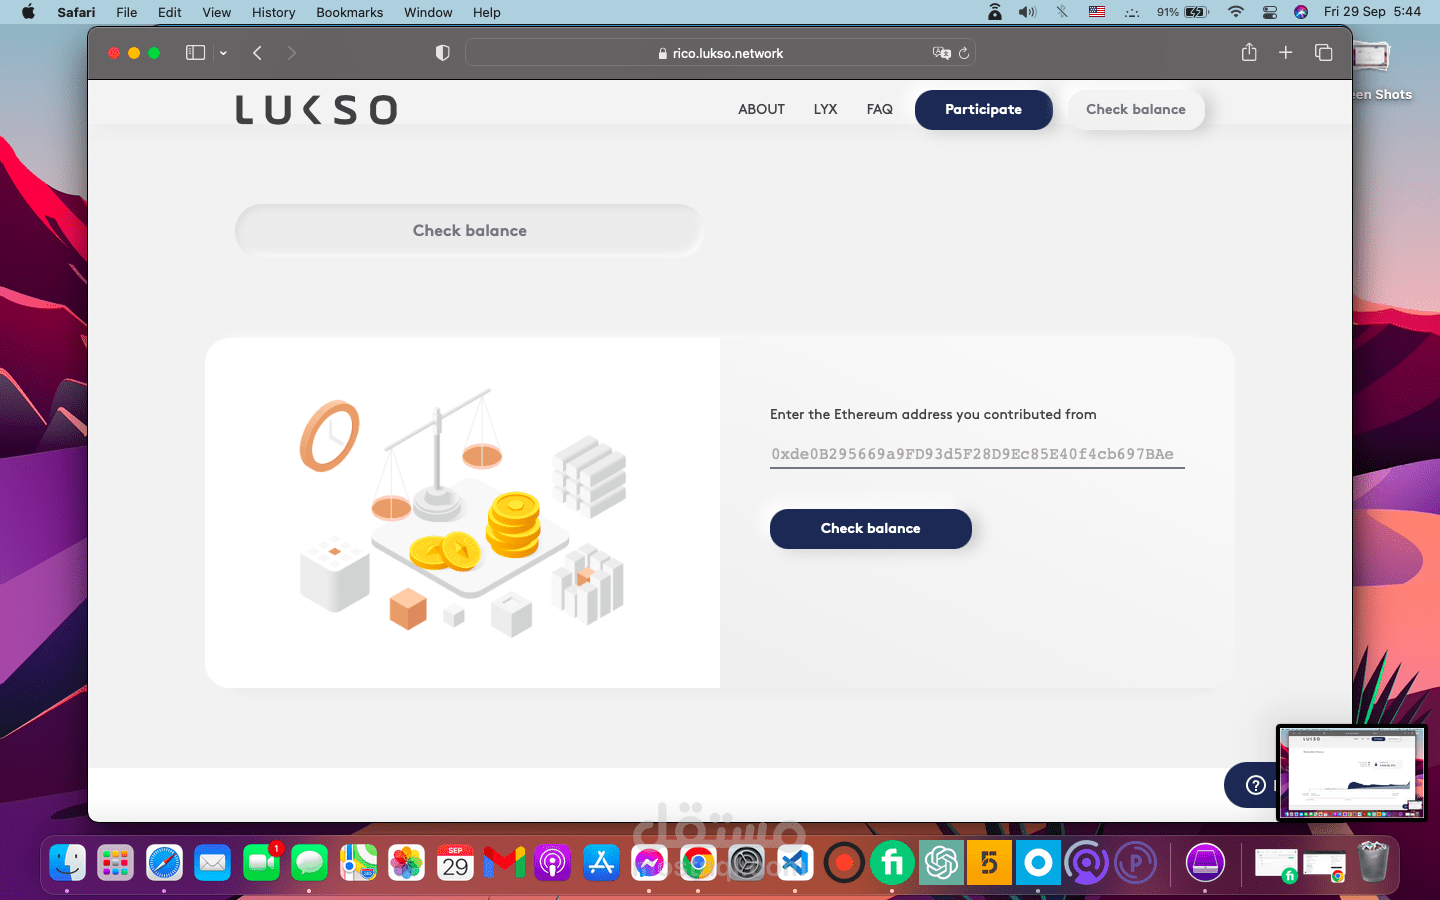
Task: Open Gmail from the Dock
Action: coord(505,862)
